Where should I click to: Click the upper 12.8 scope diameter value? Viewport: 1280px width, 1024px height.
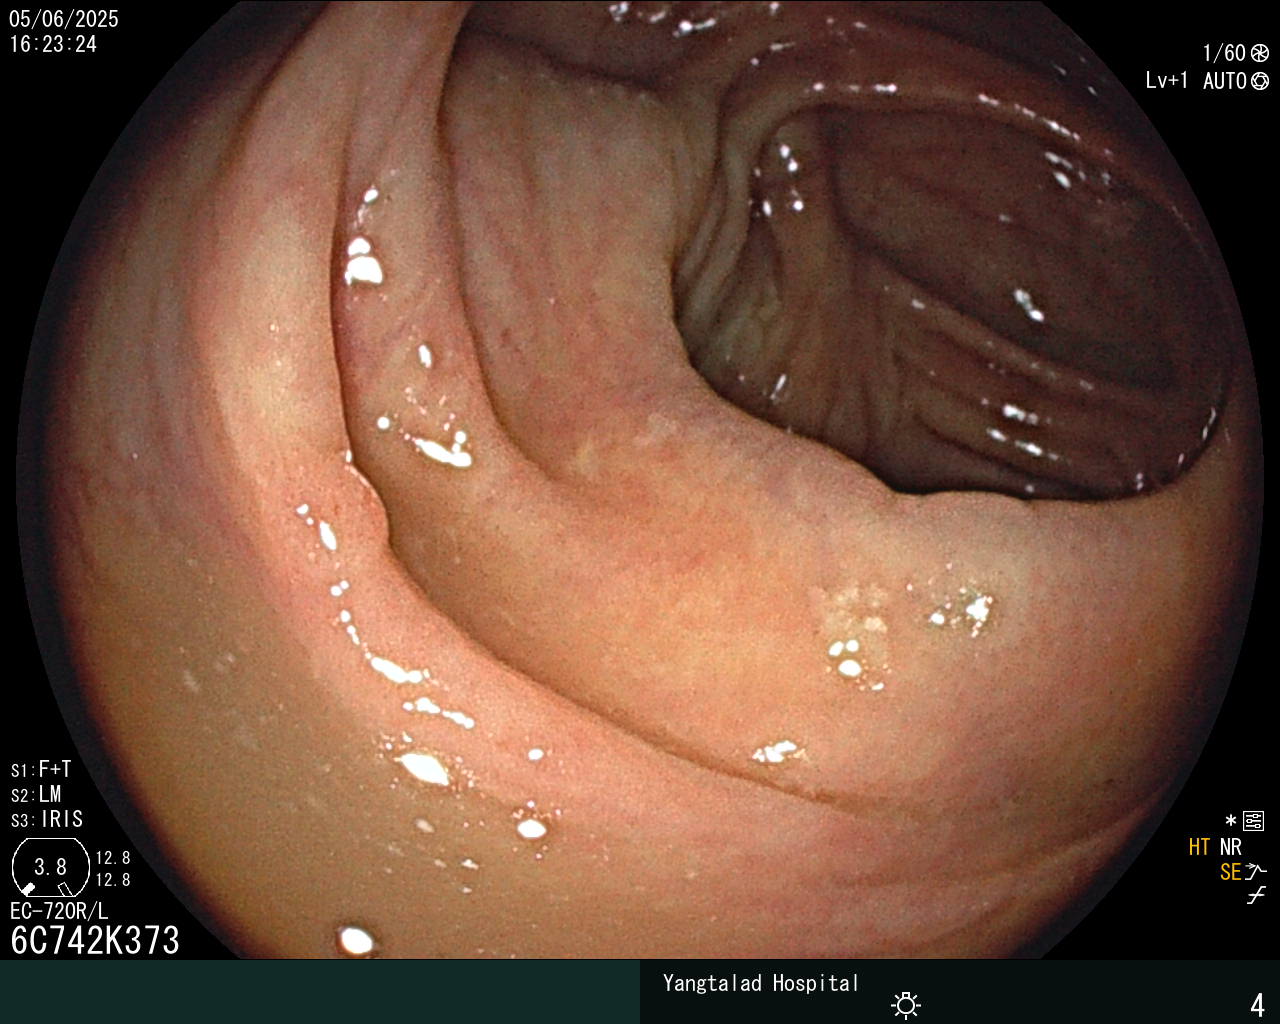click(113, 858)
